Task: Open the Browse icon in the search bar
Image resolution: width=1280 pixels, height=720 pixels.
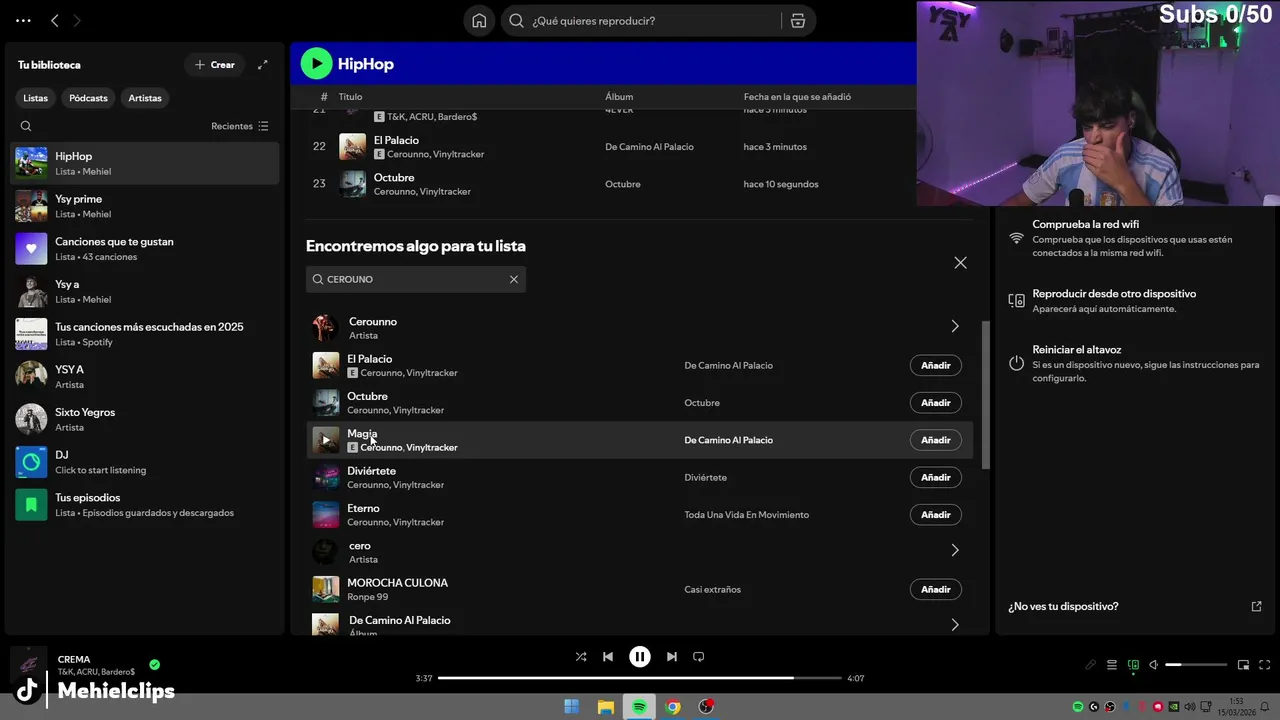Action: (798, 21)
